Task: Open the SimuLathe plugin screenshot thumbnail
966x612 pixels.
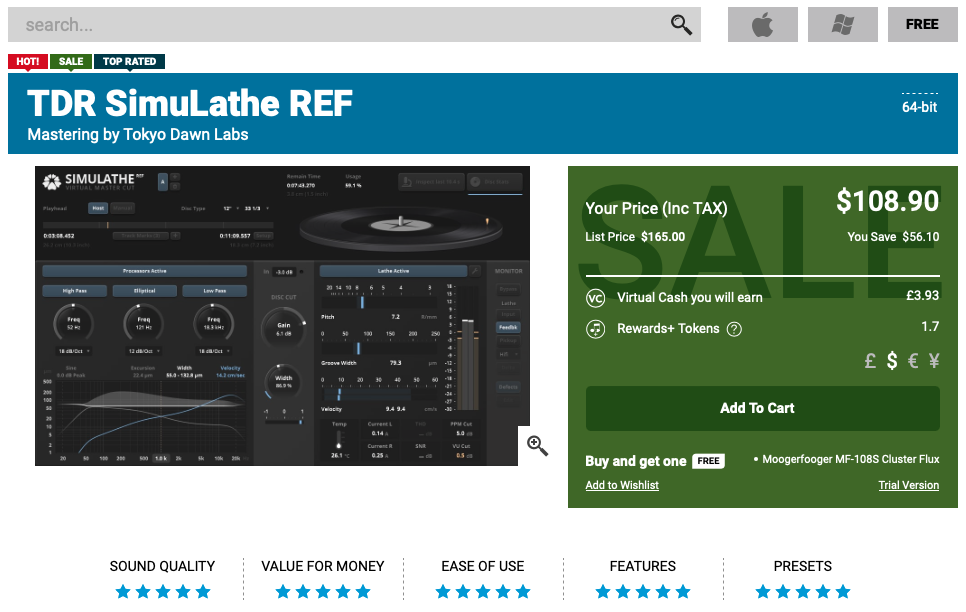Action: 282,316
